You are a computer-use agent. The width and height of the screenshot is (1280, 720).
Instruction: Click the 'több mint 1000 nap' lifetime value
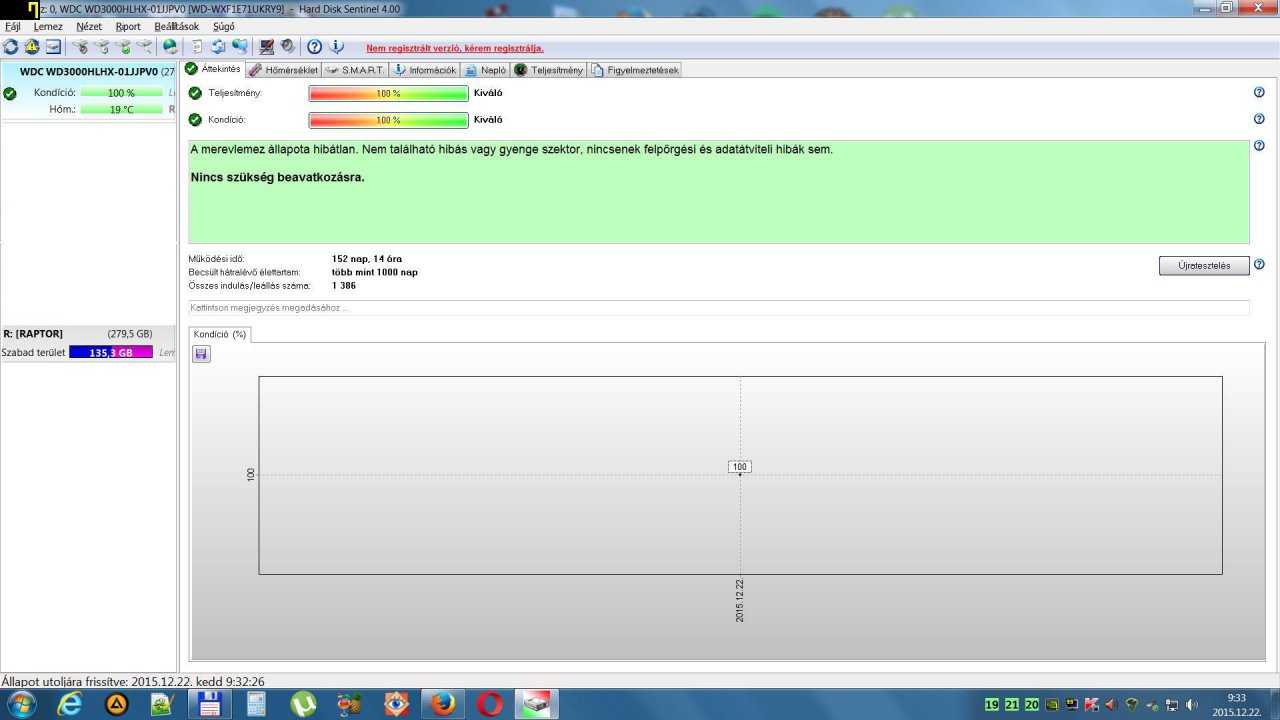coord(375,272)
